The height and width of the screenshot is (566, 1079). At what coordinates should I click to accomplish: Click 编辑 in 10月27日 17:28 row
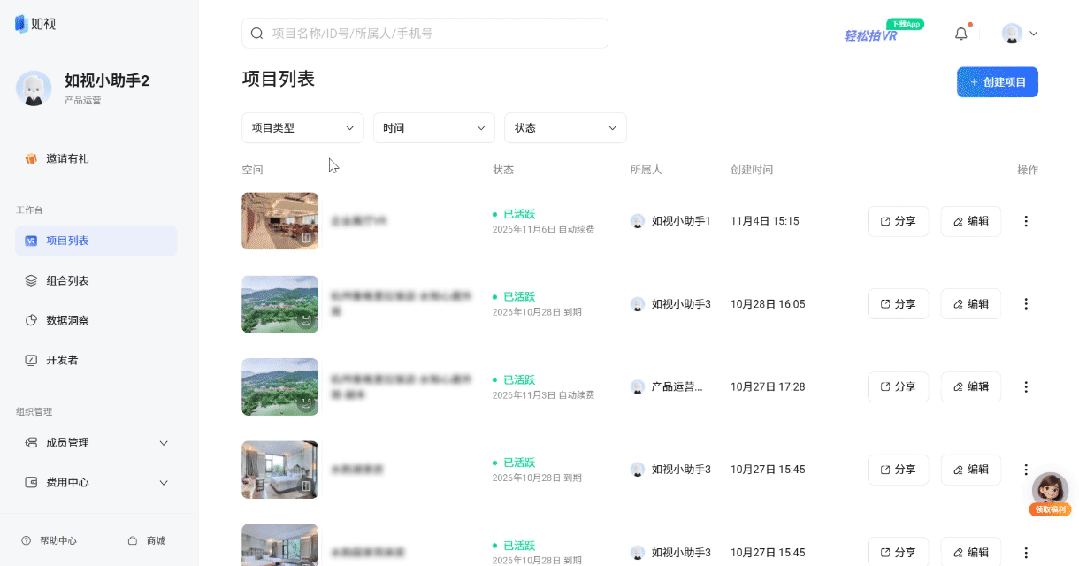pos(970,387)
